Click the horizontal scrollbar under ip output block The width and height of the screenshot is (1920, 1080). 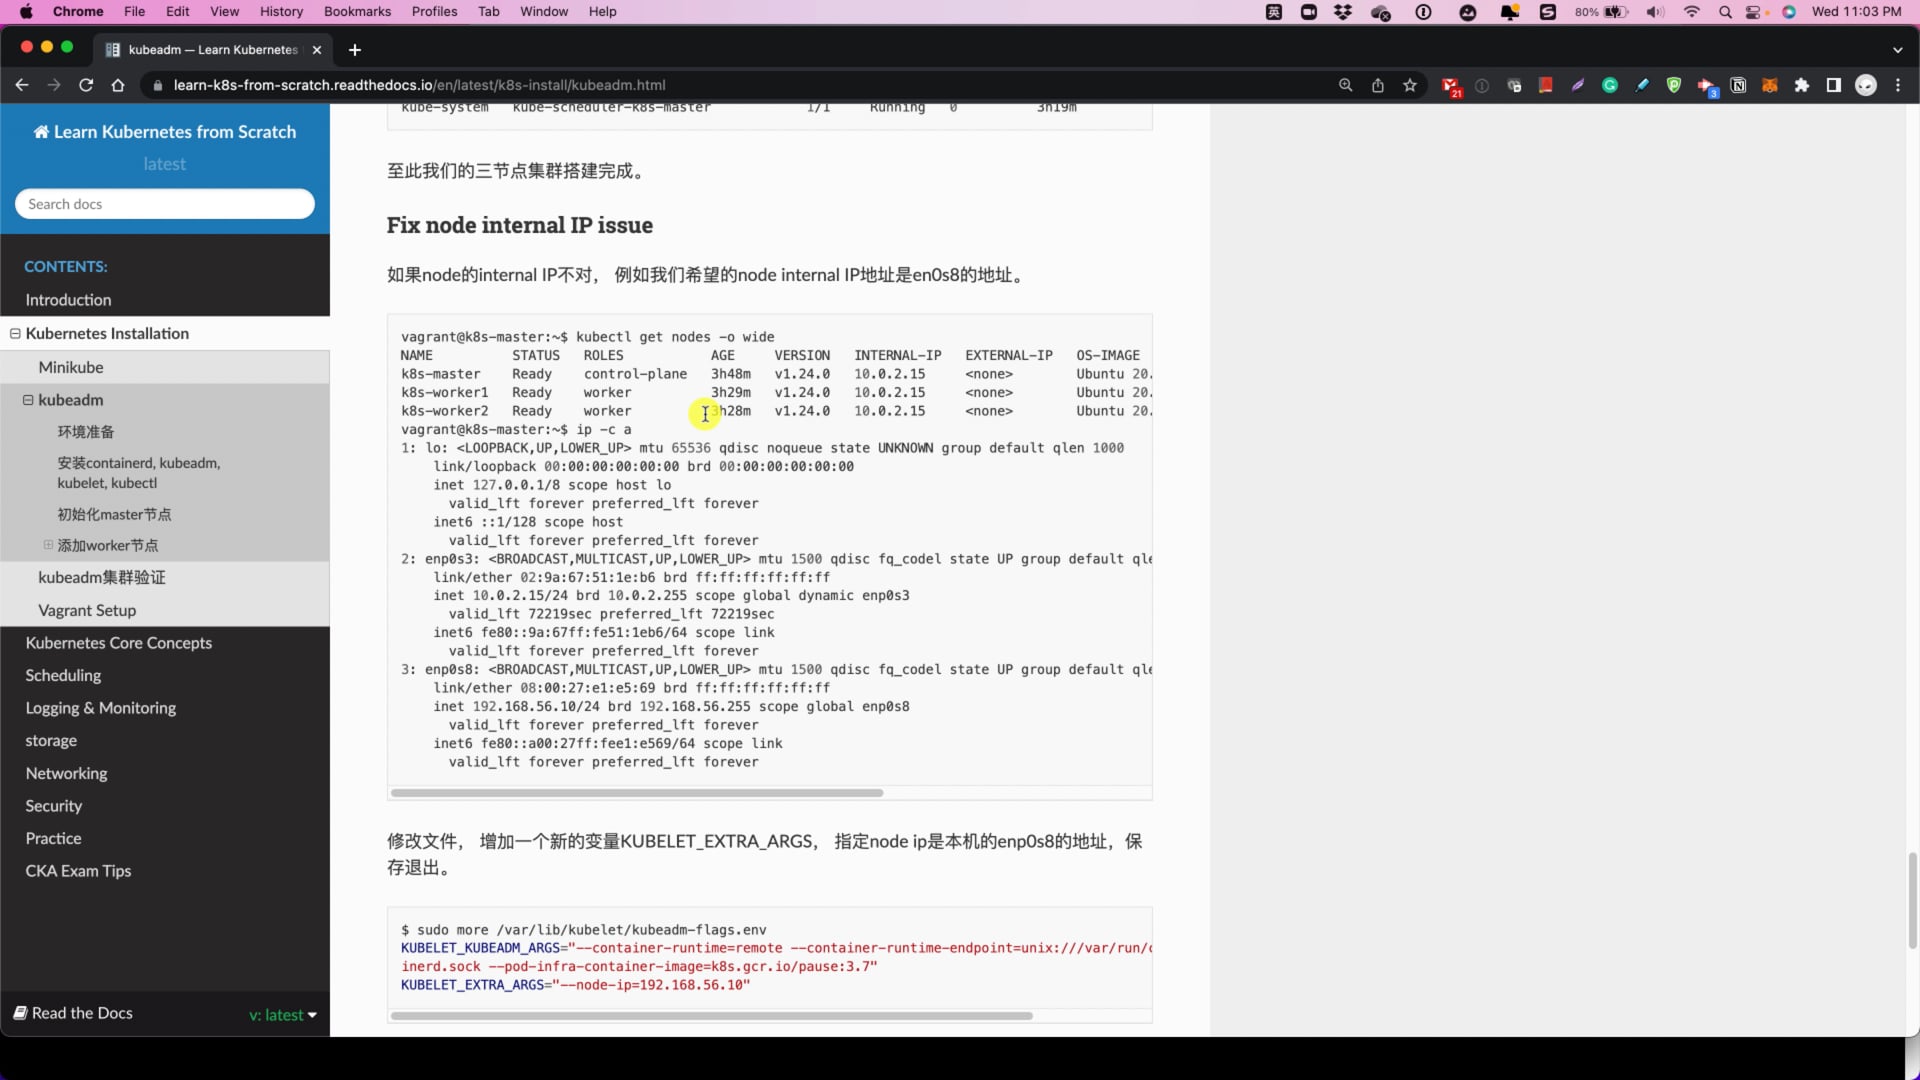[637, 793]
